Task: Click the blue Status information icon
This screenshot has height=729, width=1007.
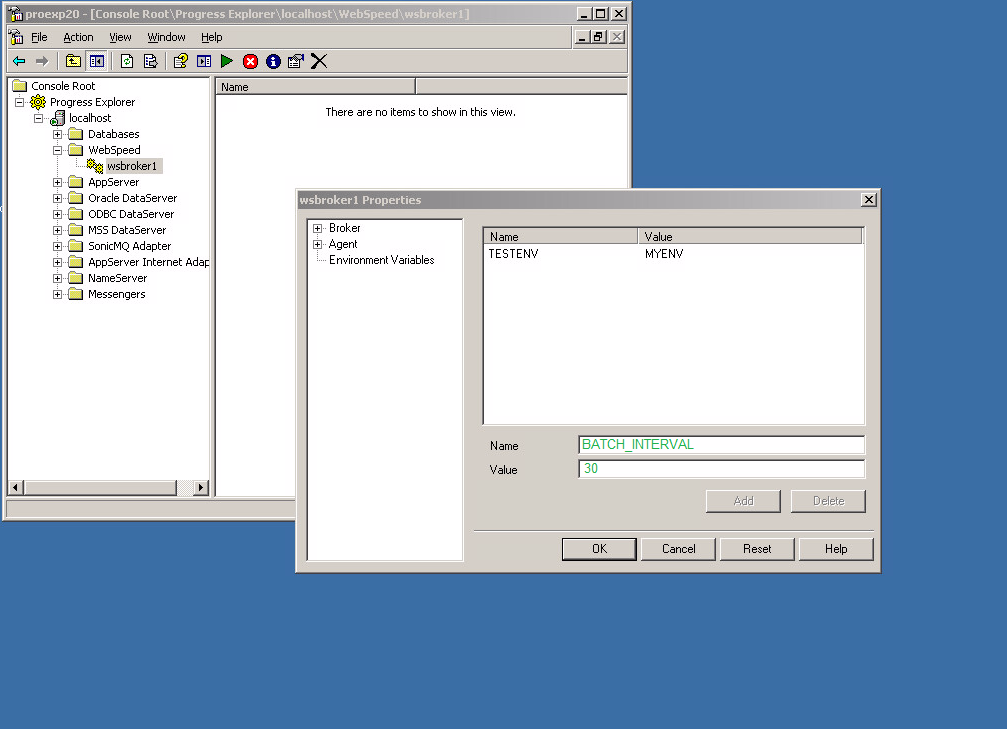Action: coord(273,61)
